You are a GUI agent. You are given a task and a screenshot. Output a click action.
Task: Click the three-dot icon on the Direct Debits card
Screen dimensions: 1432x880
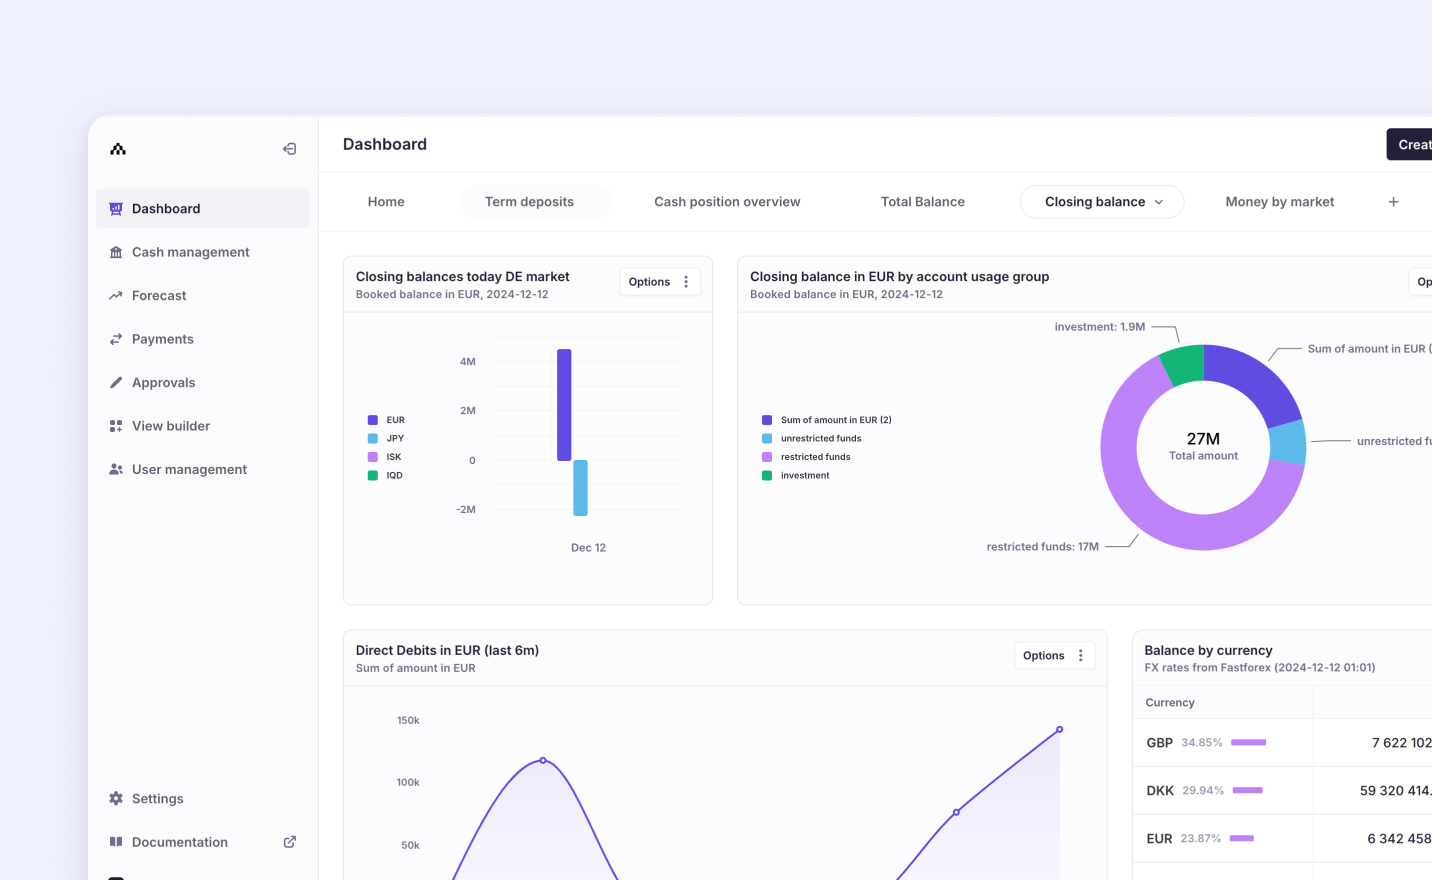coord(1081,656)
